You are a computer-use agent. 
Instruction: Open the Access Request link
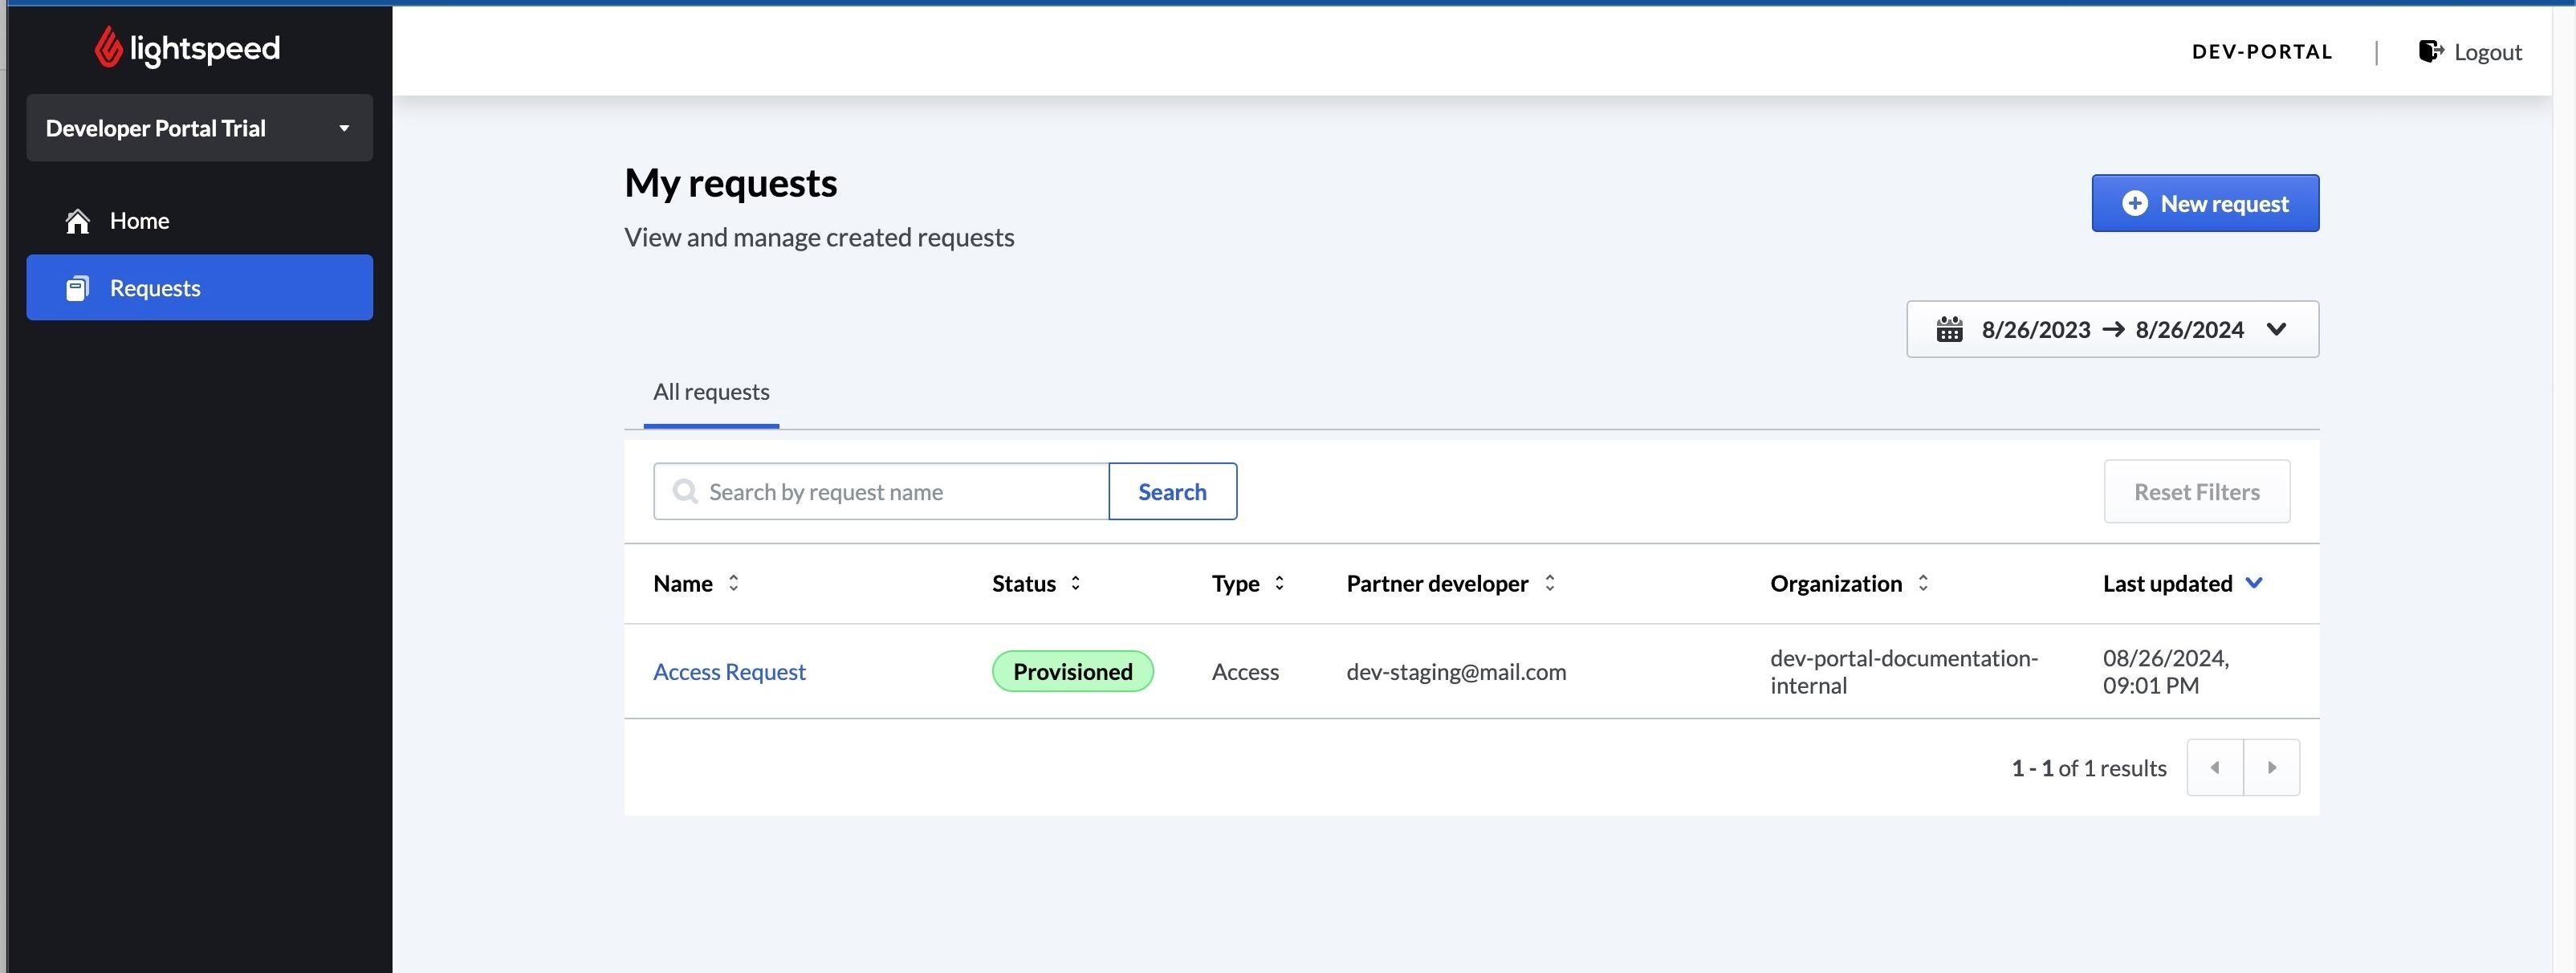click(729, 672)
